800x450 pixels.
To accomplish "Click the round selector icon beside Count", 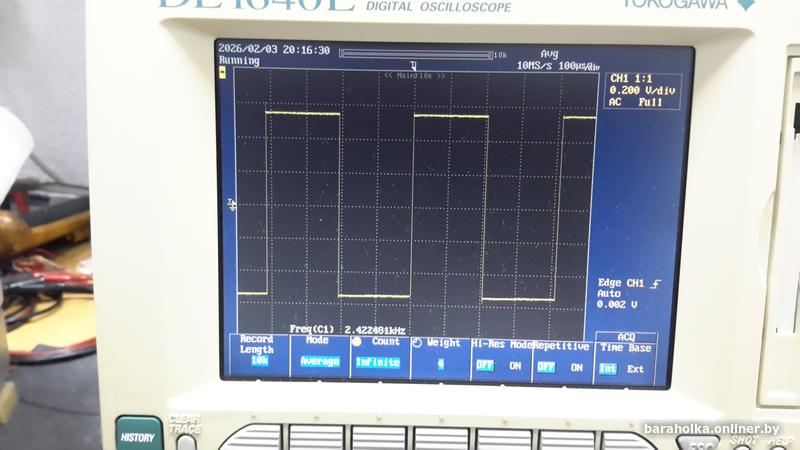I will (x=357, y=341).
